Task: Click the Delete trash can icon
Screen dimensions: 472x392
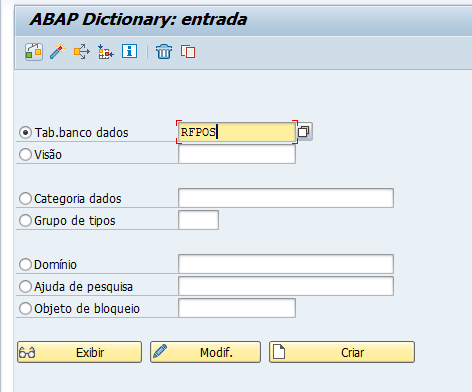Action: (x=164, y=52)
